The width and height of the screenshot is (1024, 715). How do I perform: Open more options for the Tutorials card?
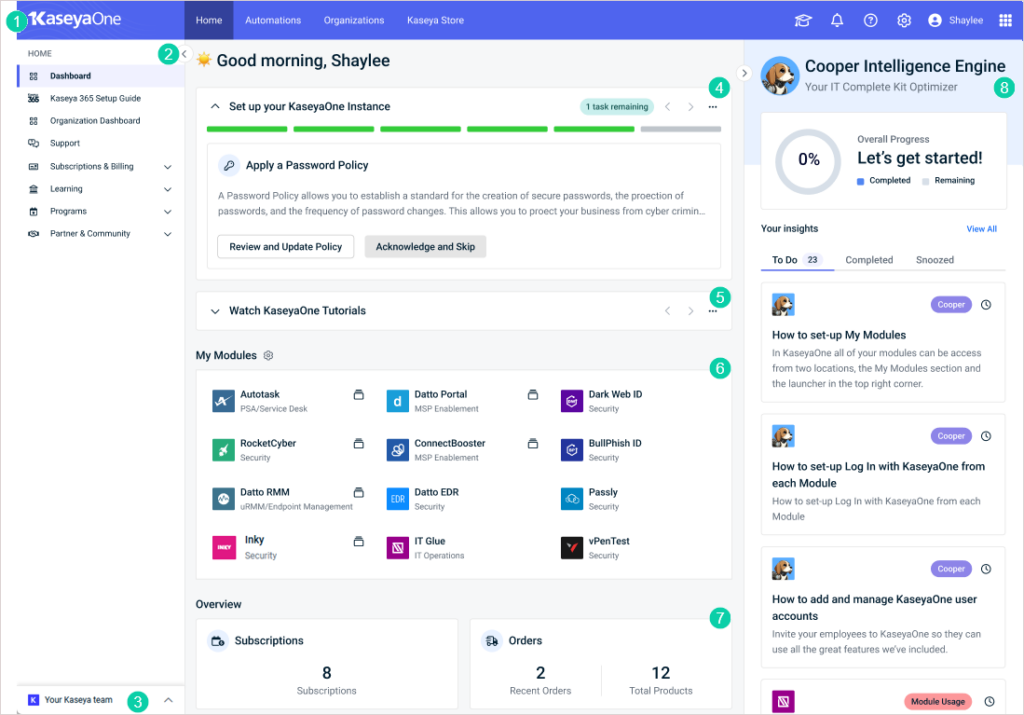[712, 311]
